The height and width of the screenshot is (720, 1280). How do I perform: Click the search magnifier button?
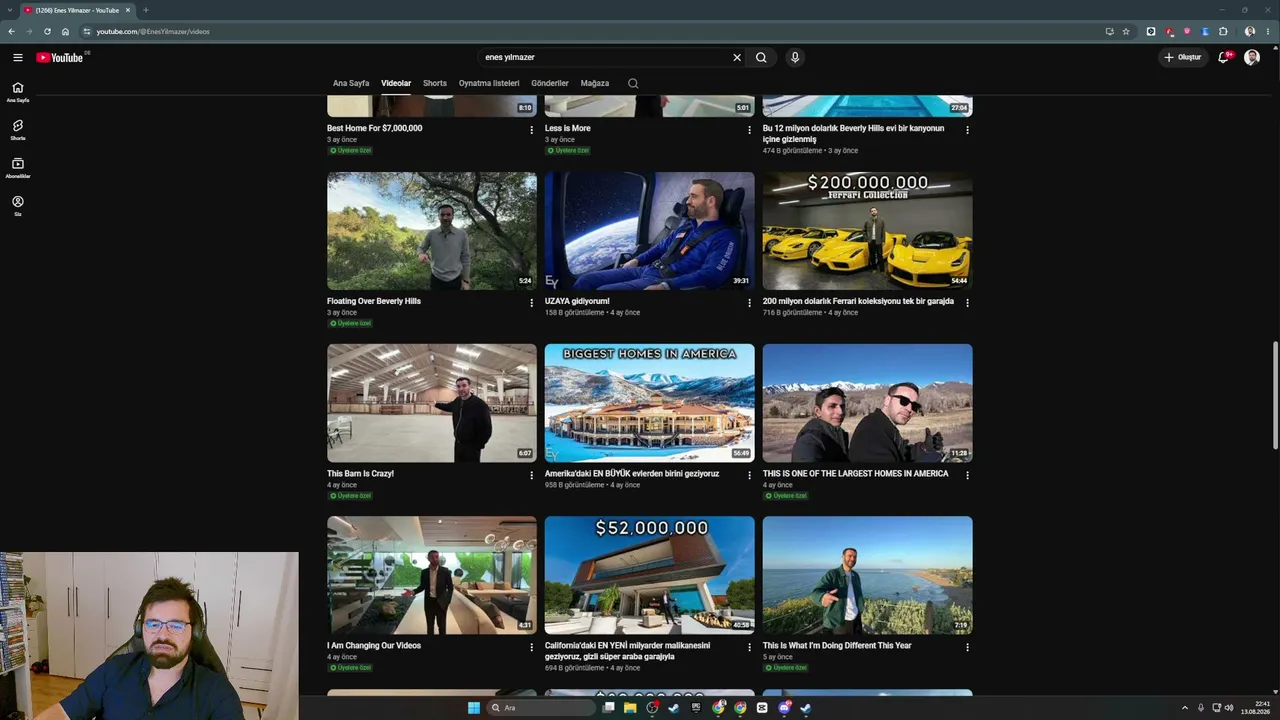click(761, 57)
